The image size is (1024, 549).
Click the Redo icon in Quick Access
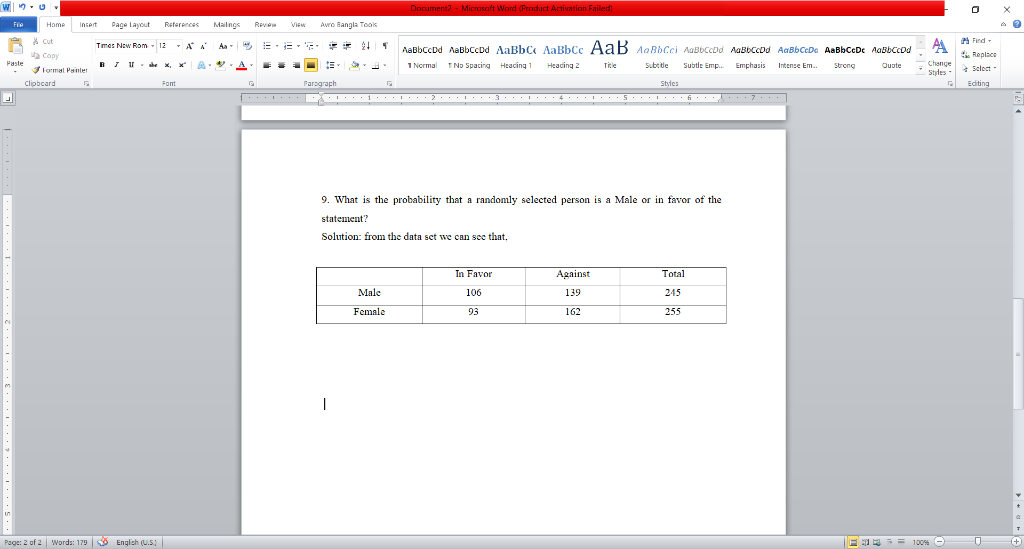click(42, 7)
